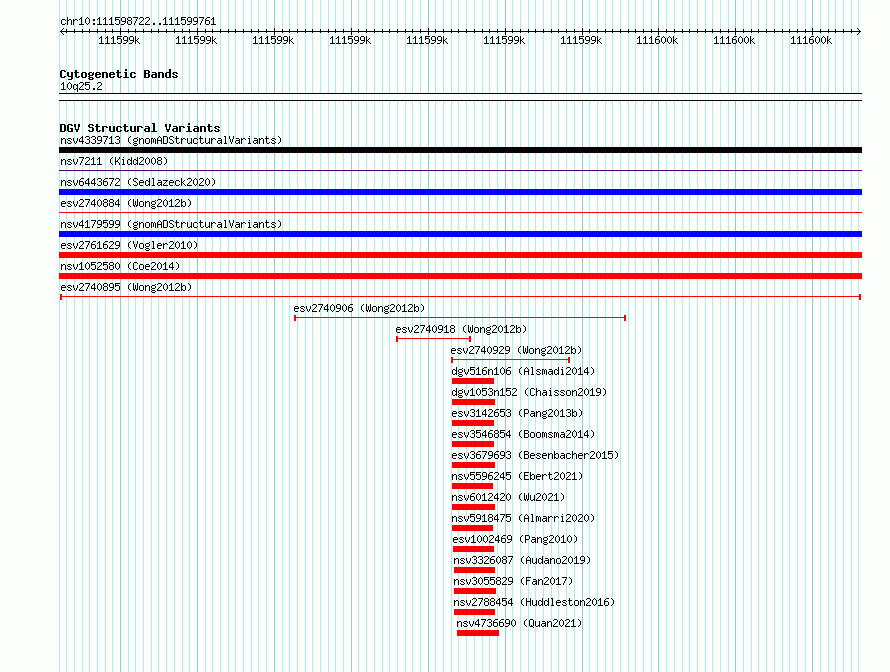The image size is (890, 672).
Task: Click the red bar under nsv5596245
Action: 472,486
